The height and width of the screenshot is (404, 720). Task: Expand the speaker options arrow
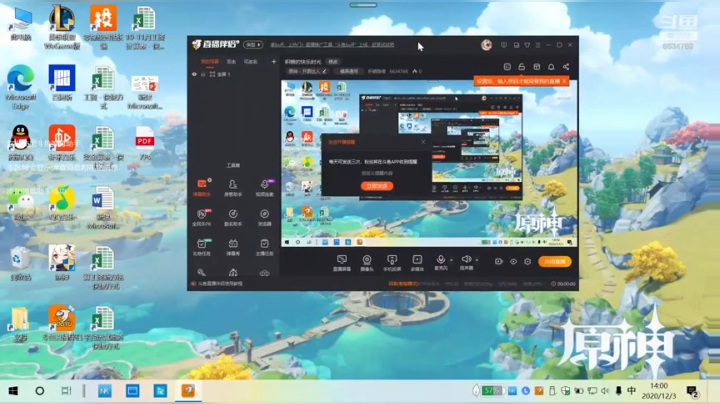click(x=477, y=260)
